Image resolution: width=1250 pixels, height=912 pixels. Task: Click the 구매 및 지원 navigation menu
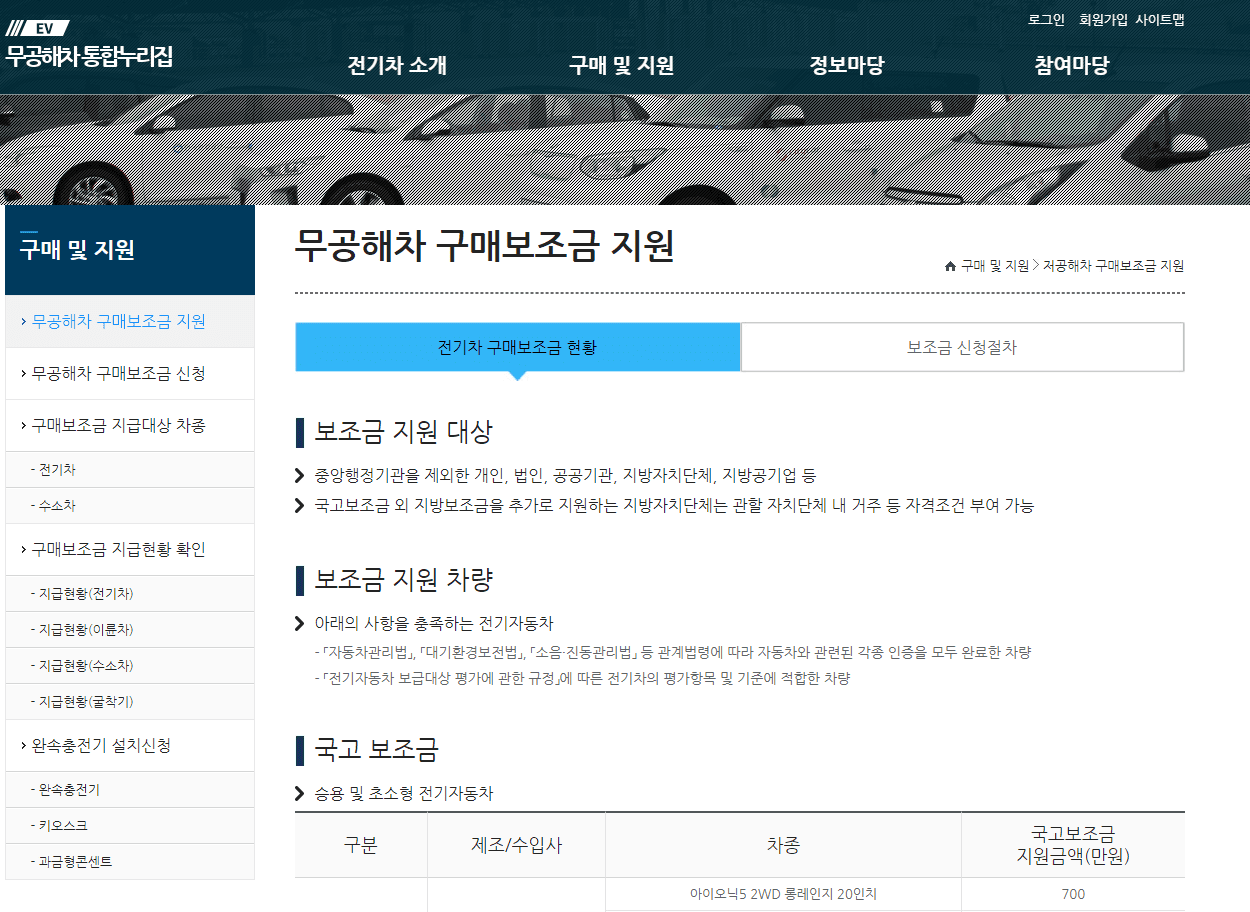[621, 64]
